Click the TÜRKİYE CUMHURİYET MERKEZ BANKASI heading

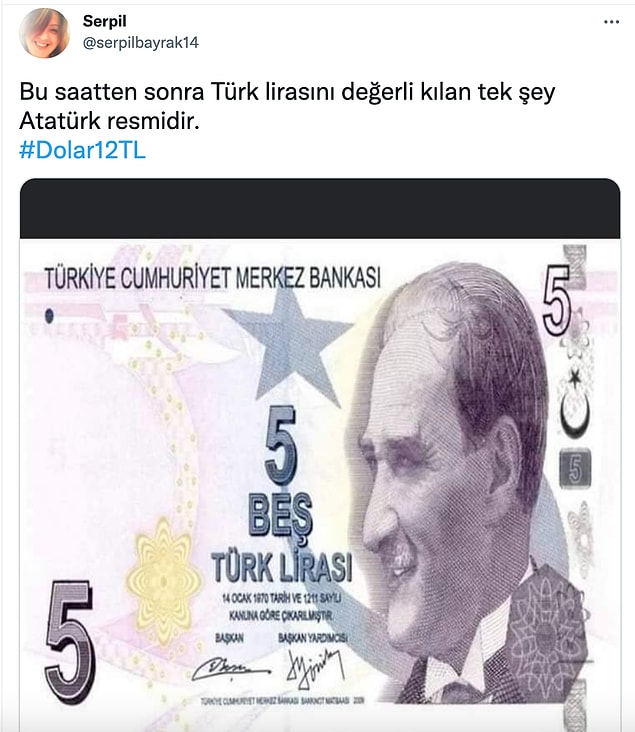point(212,279)
